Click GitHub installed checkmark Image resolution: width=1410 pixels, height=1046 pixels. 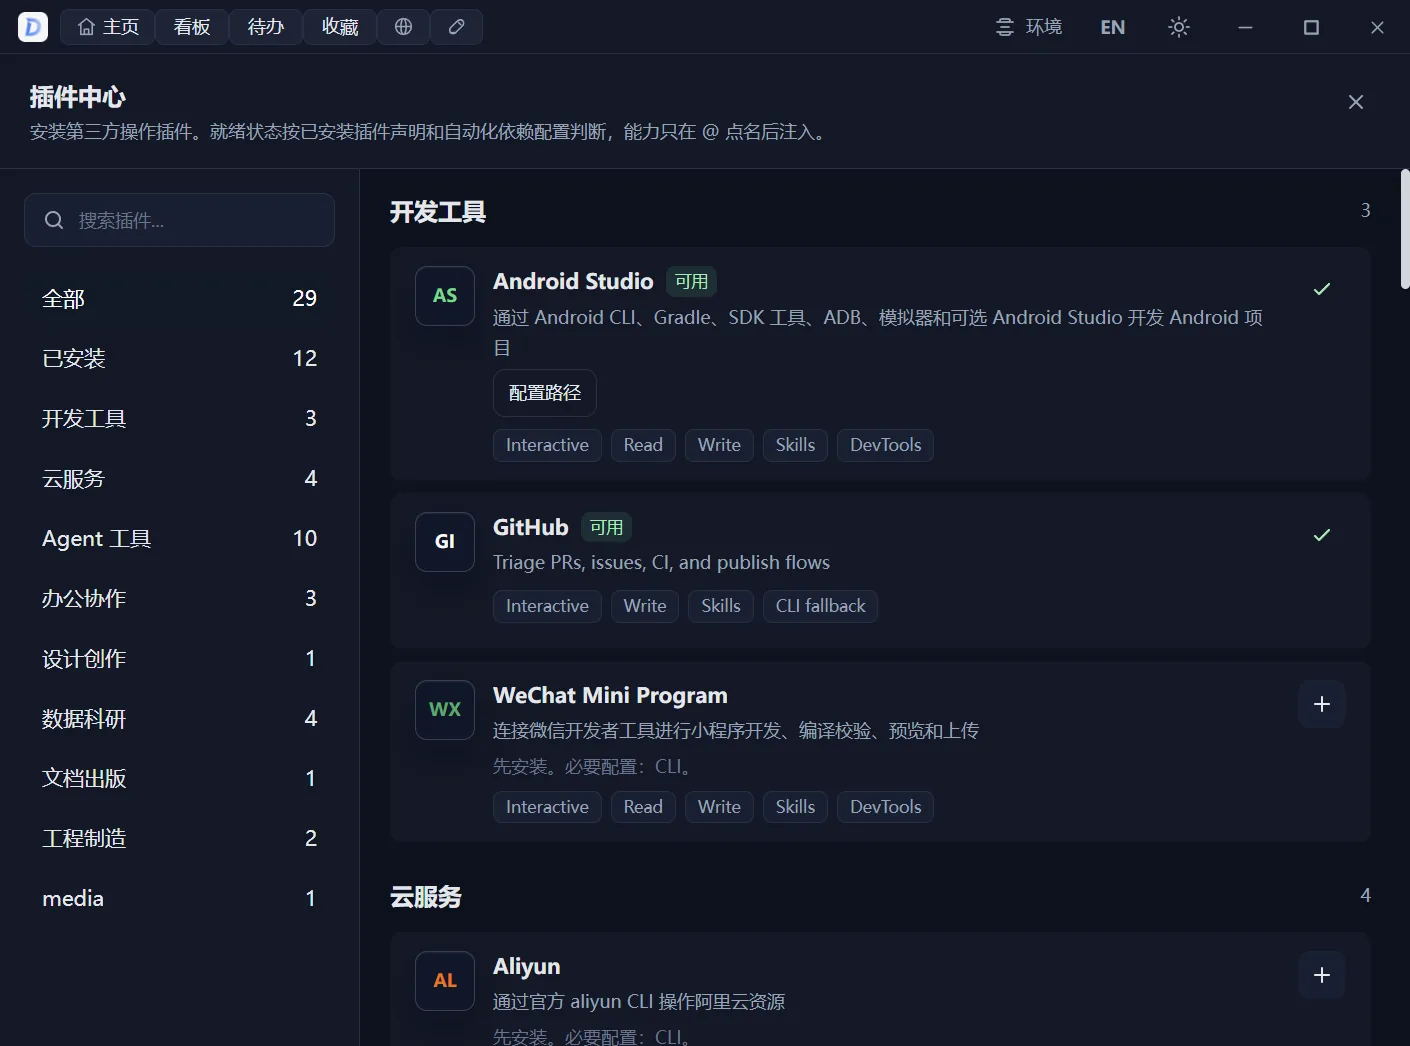(1322, 535)
